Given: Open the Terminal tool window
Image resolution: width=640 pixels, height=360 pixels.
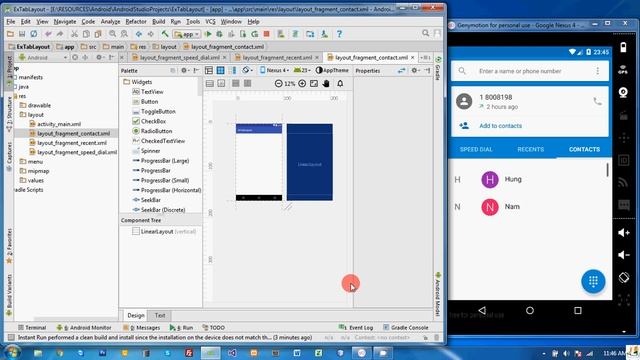Looking at the screenshot, I should point(32,327).
